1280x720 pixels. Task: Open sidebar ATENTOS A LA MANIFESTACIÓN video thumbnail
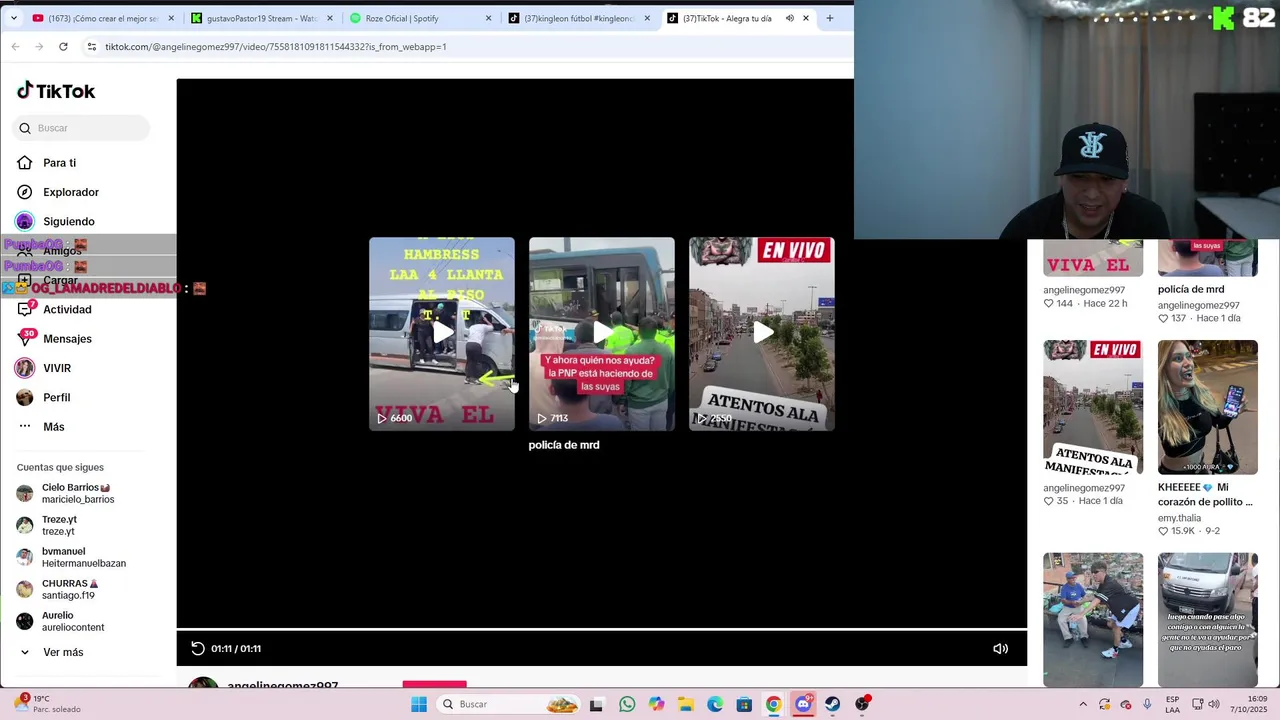[1093, 407]
